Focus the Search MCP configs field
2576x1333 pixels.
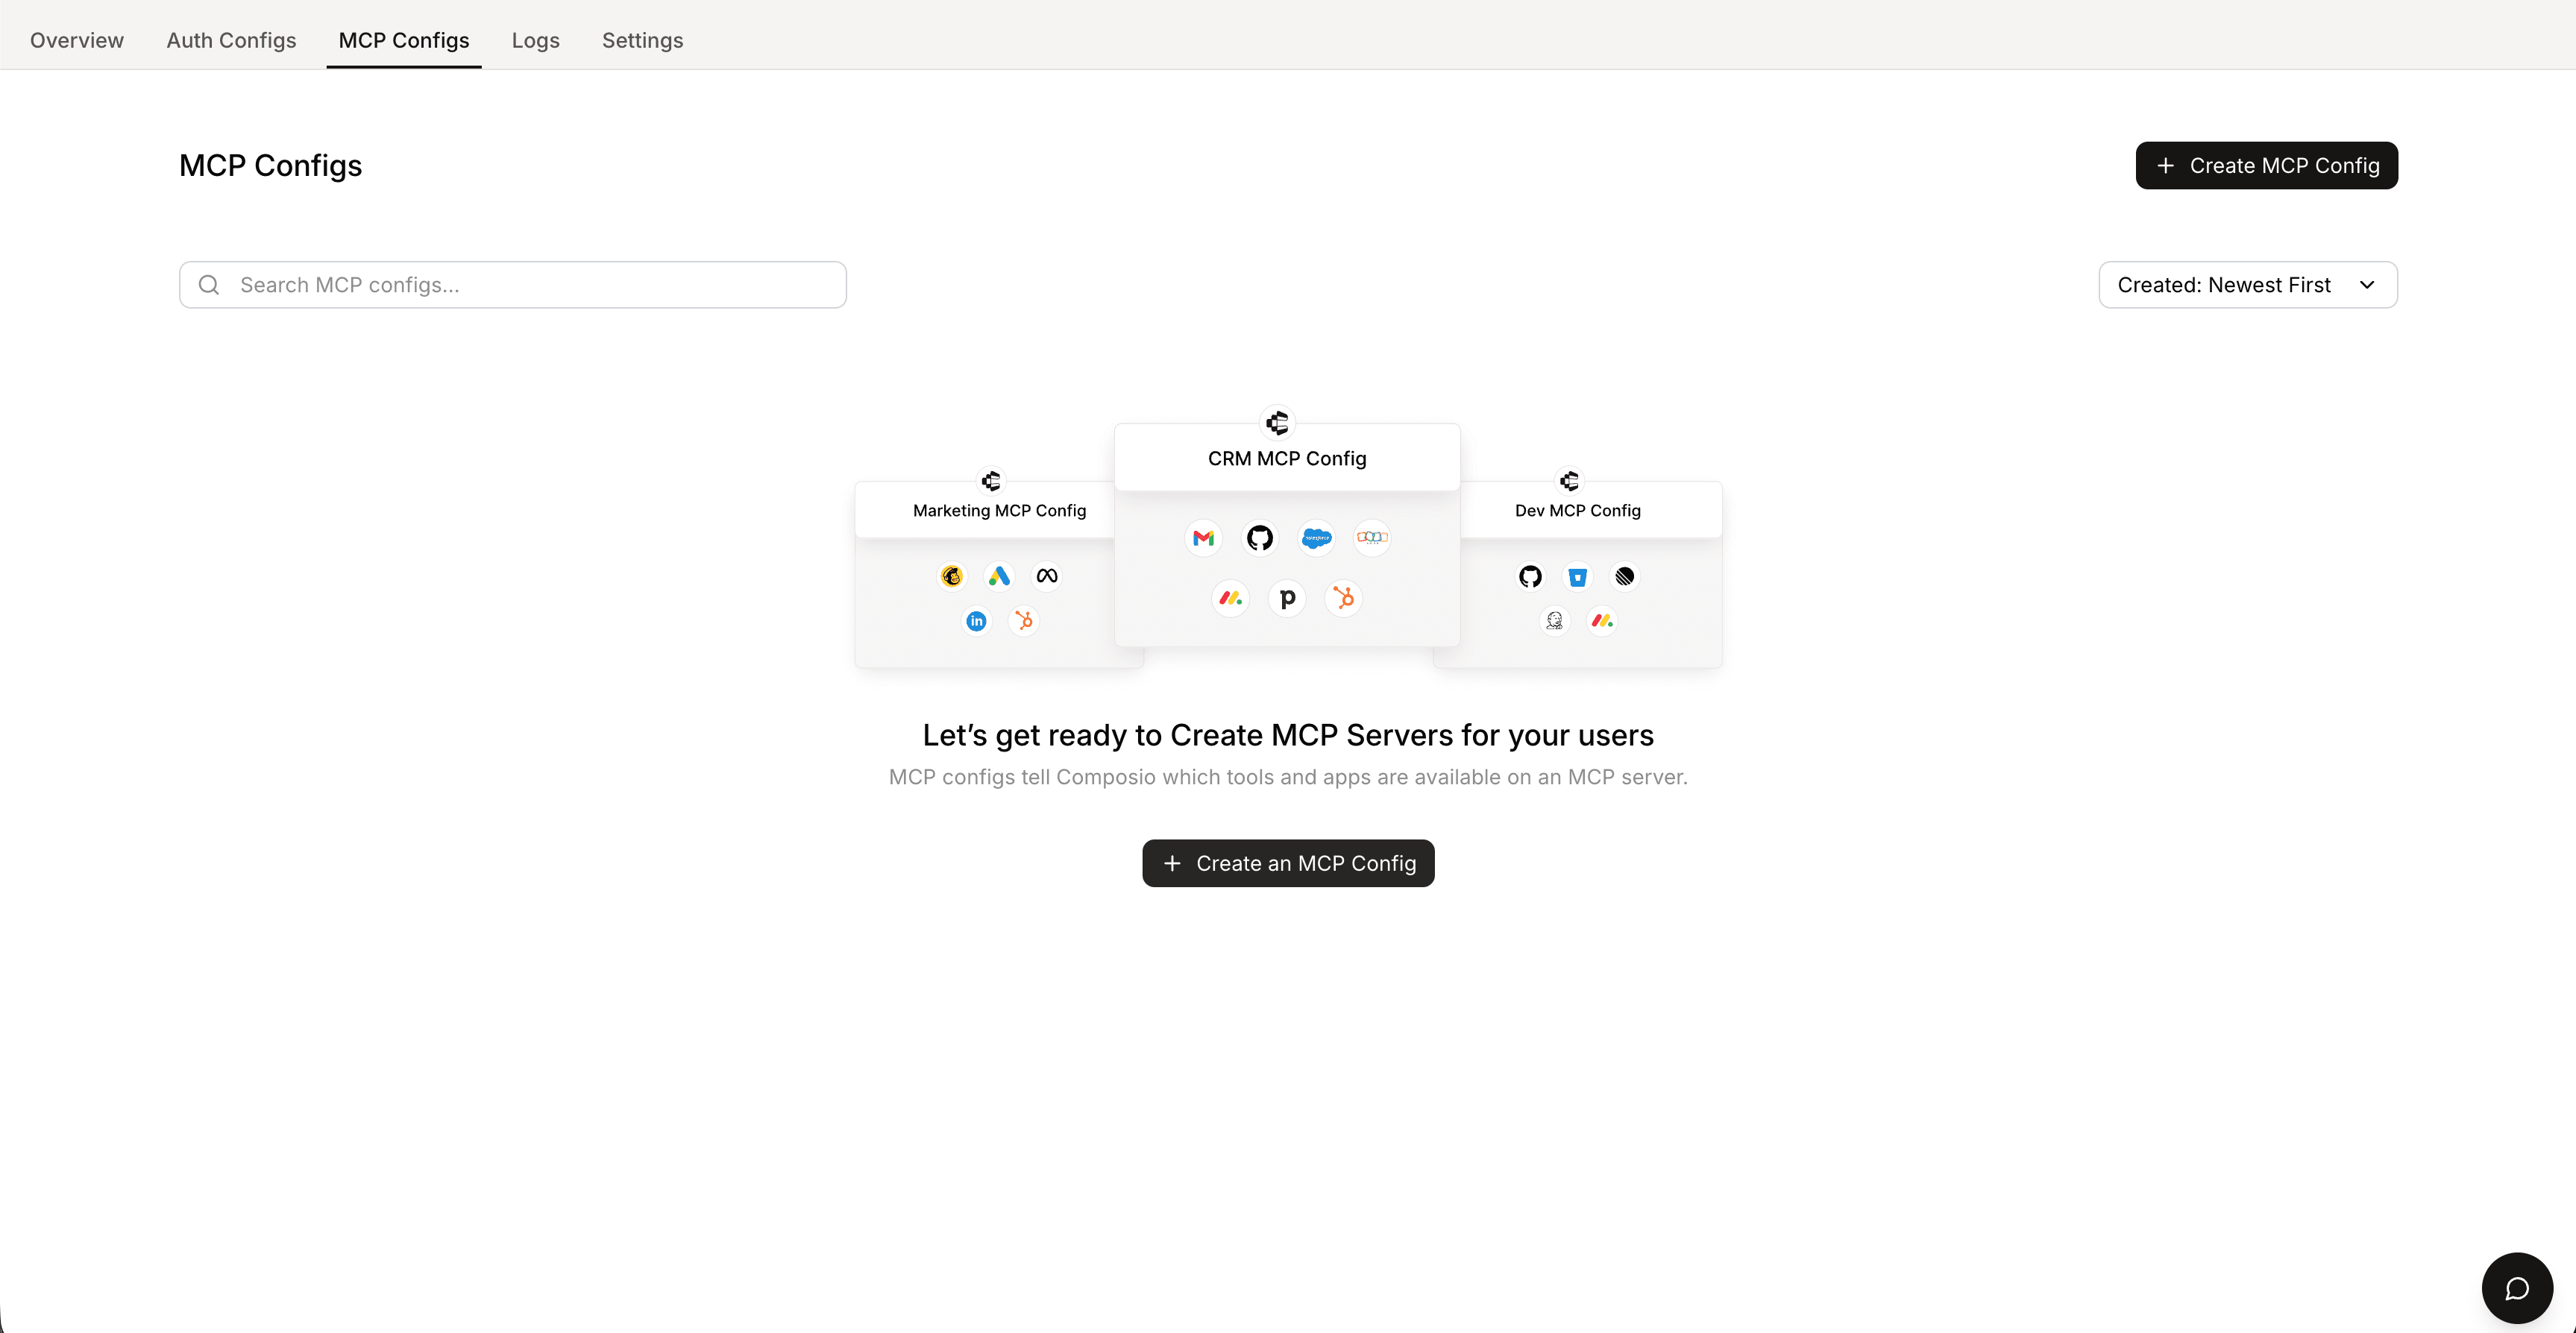click(530, 285)
